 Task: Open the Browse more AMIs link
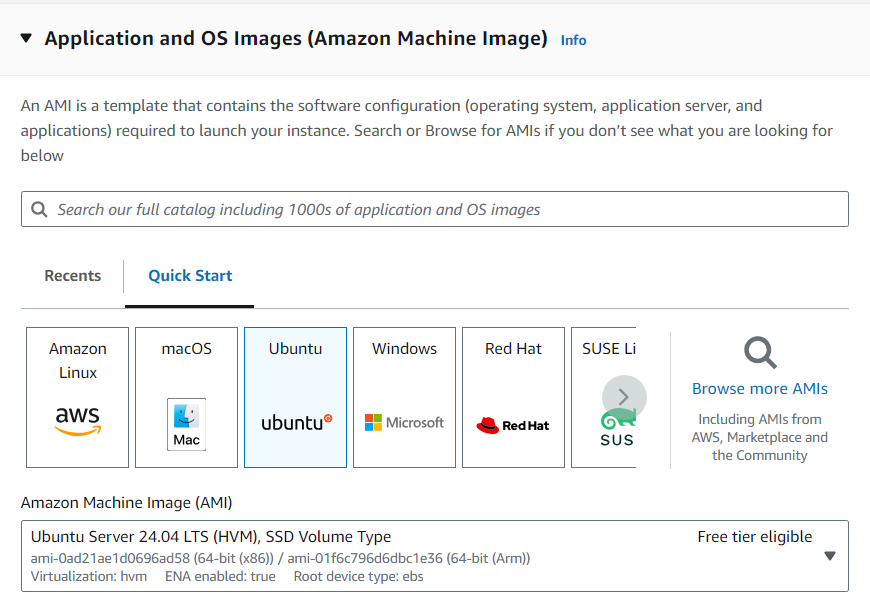(x=760, y=389)
